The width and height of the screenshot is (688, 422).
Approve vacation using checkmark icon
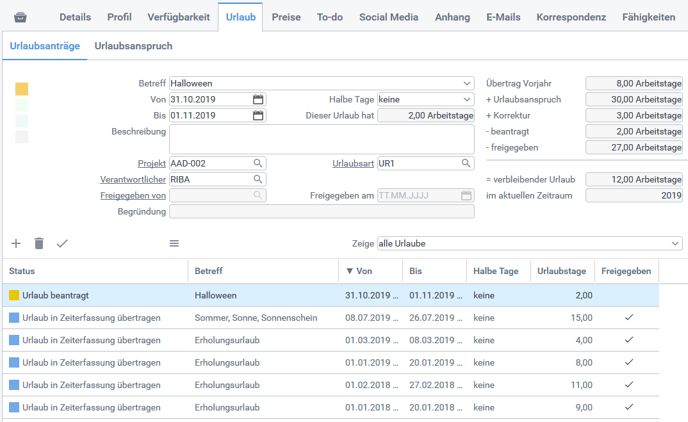tap(62, 243)
